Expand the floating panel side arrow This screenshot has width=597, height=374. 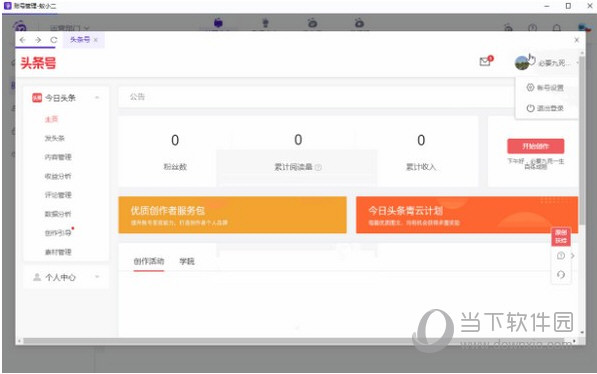[x=573, y=256]
